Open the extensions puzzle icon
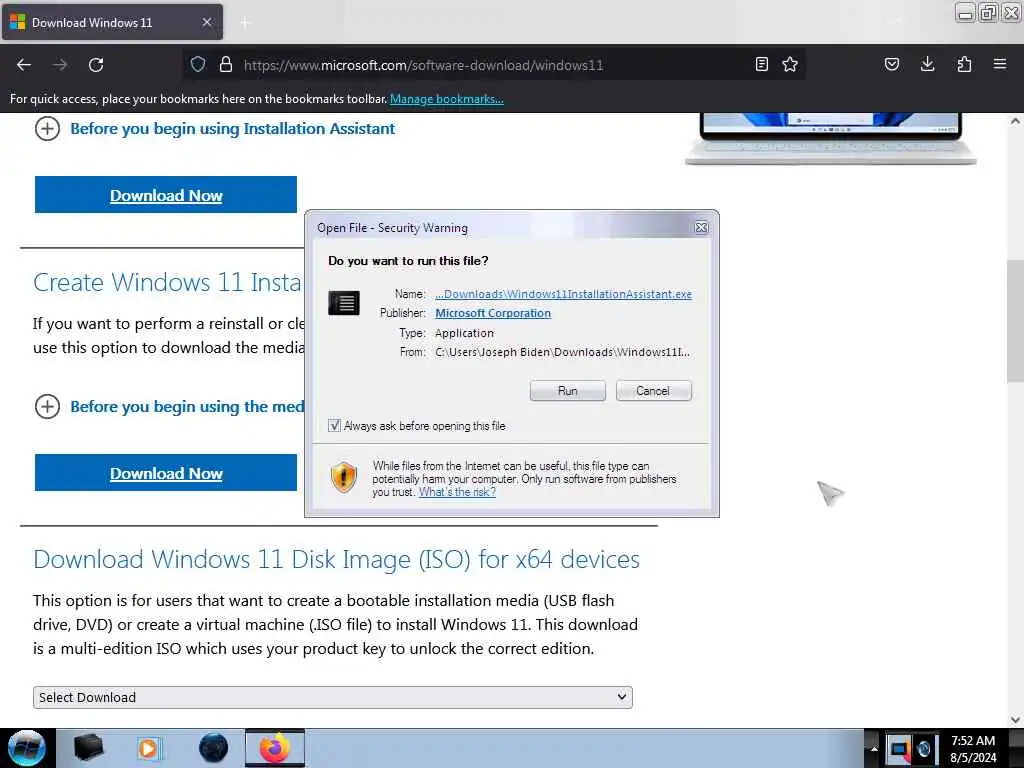The image size is (1024, 768). 964,64
